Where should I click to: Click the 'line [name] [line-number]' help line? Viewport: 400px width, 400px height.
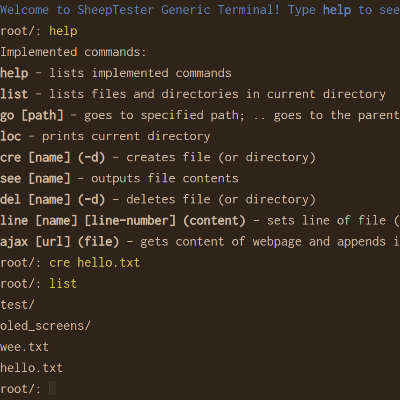(x=200, y=220)
